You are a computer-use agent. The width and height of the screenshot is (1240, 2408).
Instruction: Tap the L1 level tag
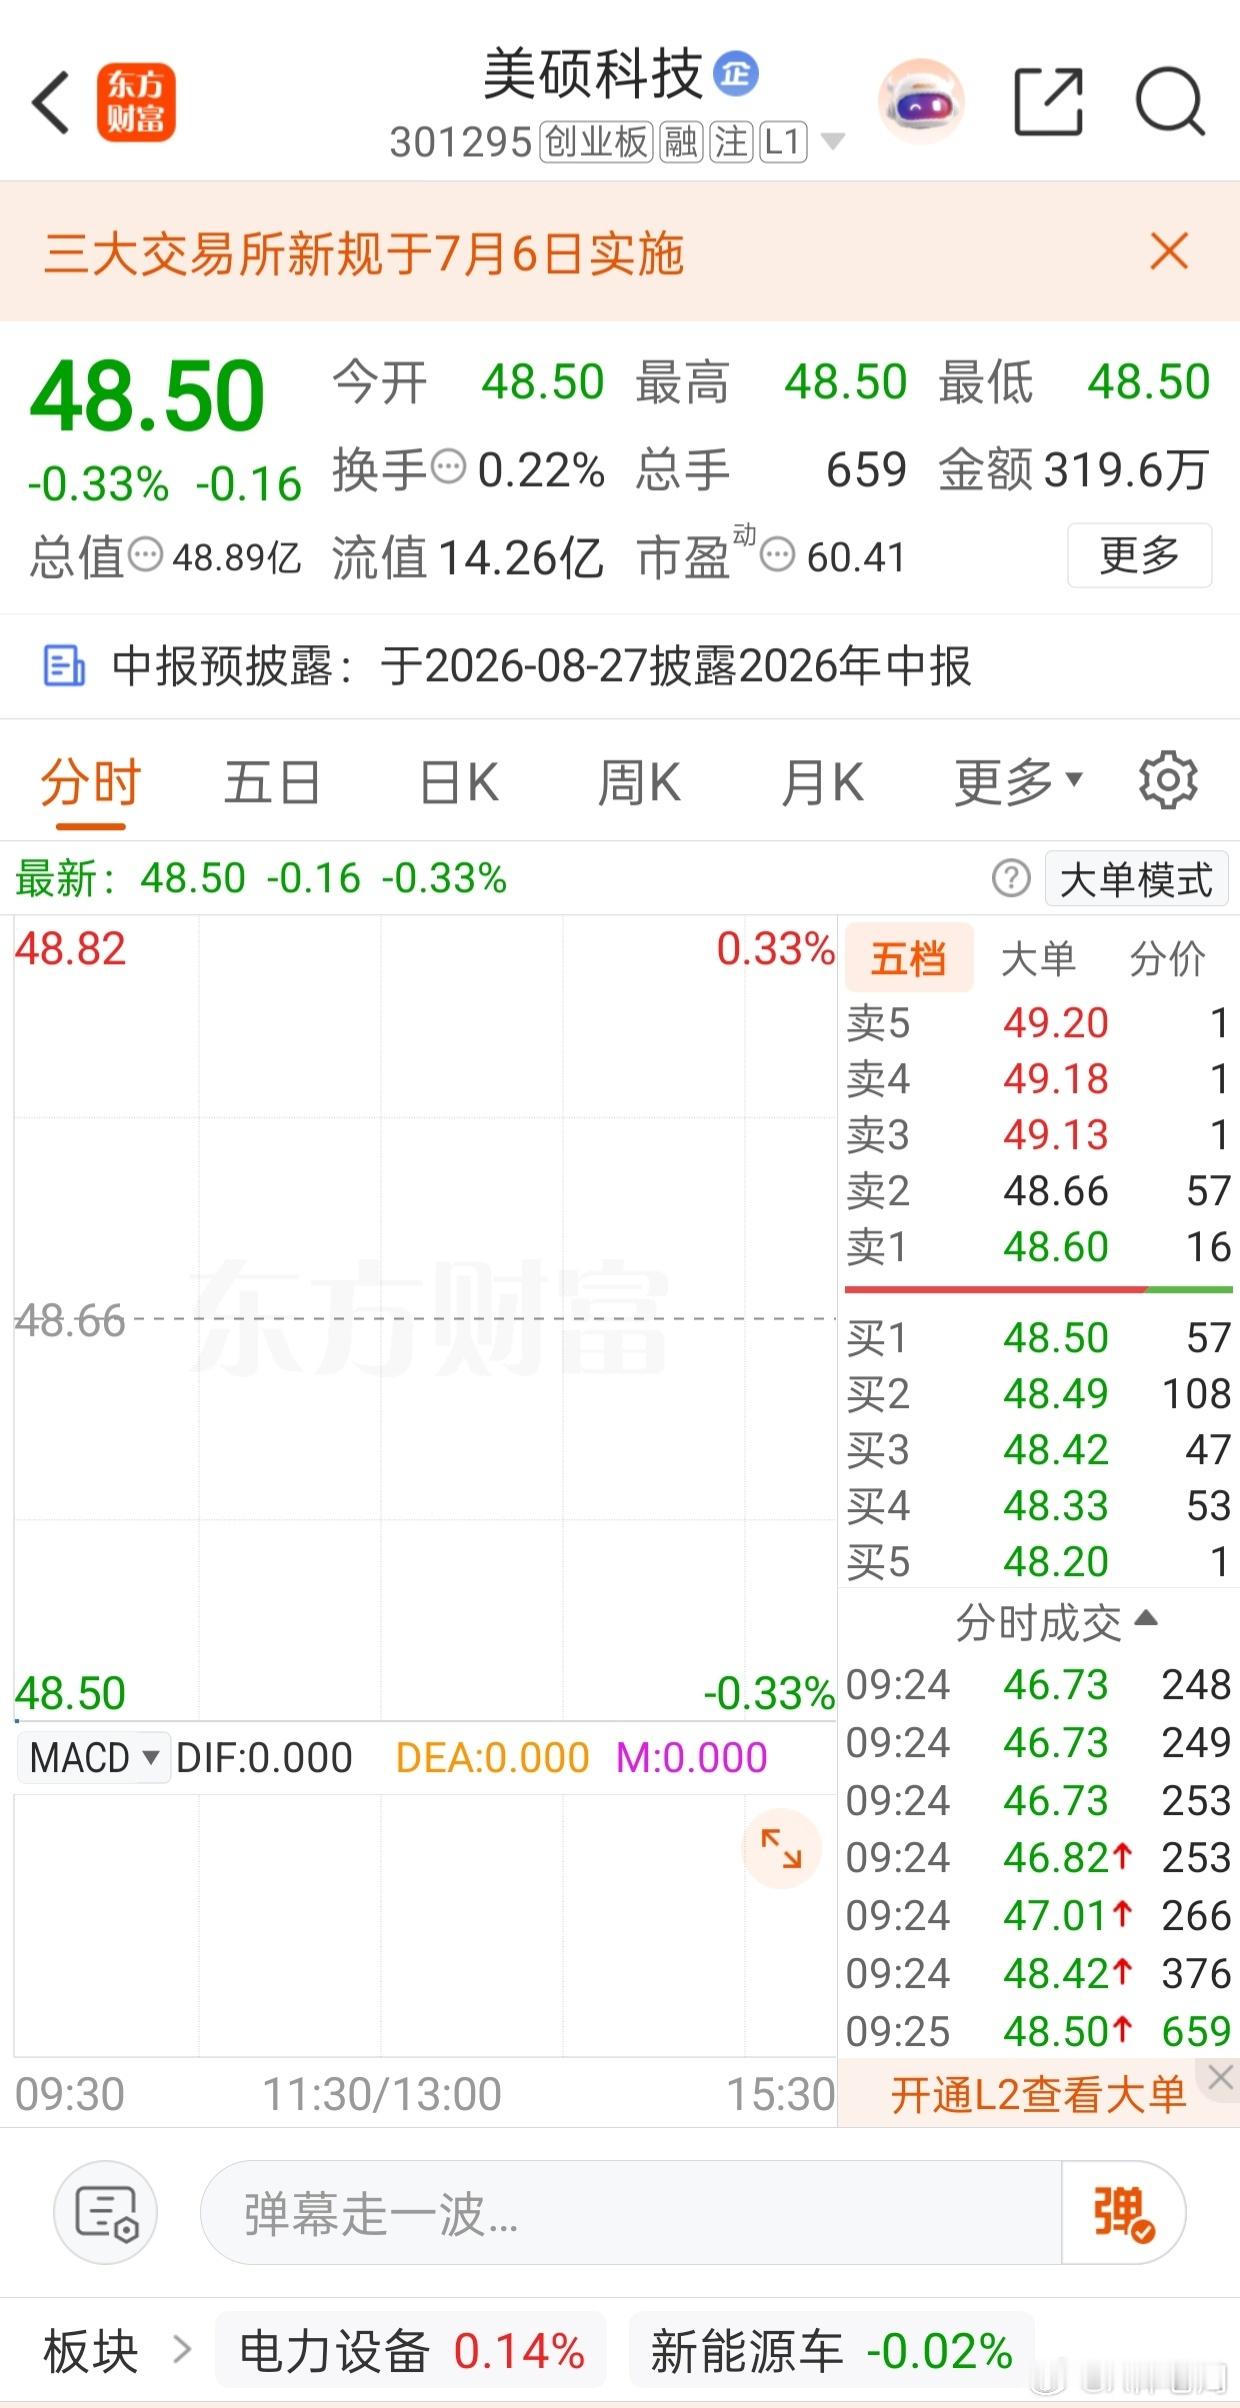(x=783, y=142)
